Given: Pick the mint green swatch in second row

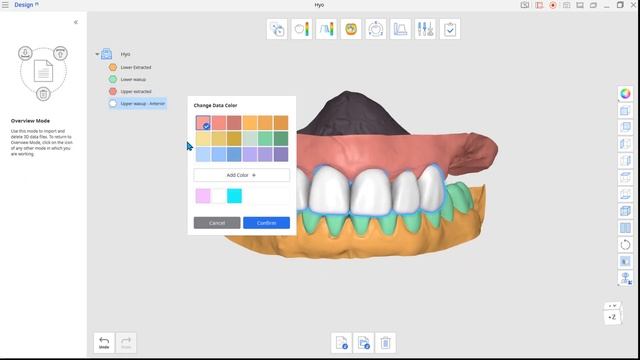Looking at the screenshot, I should click(x=265, y=139).
